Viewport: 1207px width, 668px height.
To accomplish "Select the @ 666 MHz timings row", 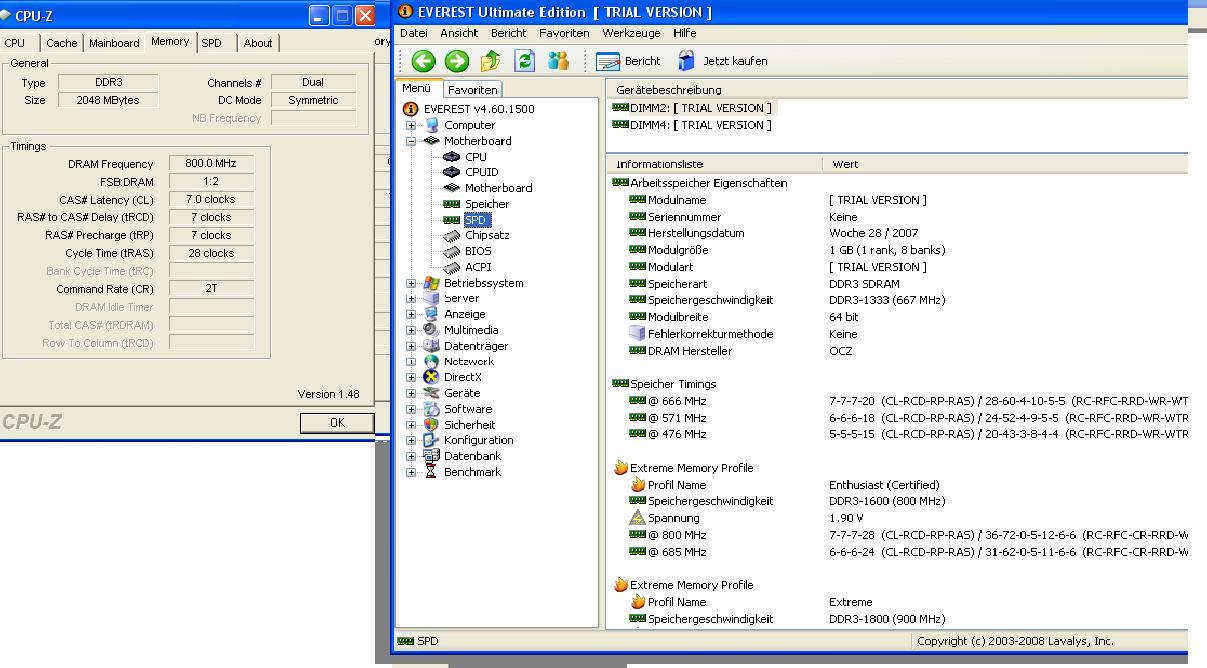I will coord(898,401).
